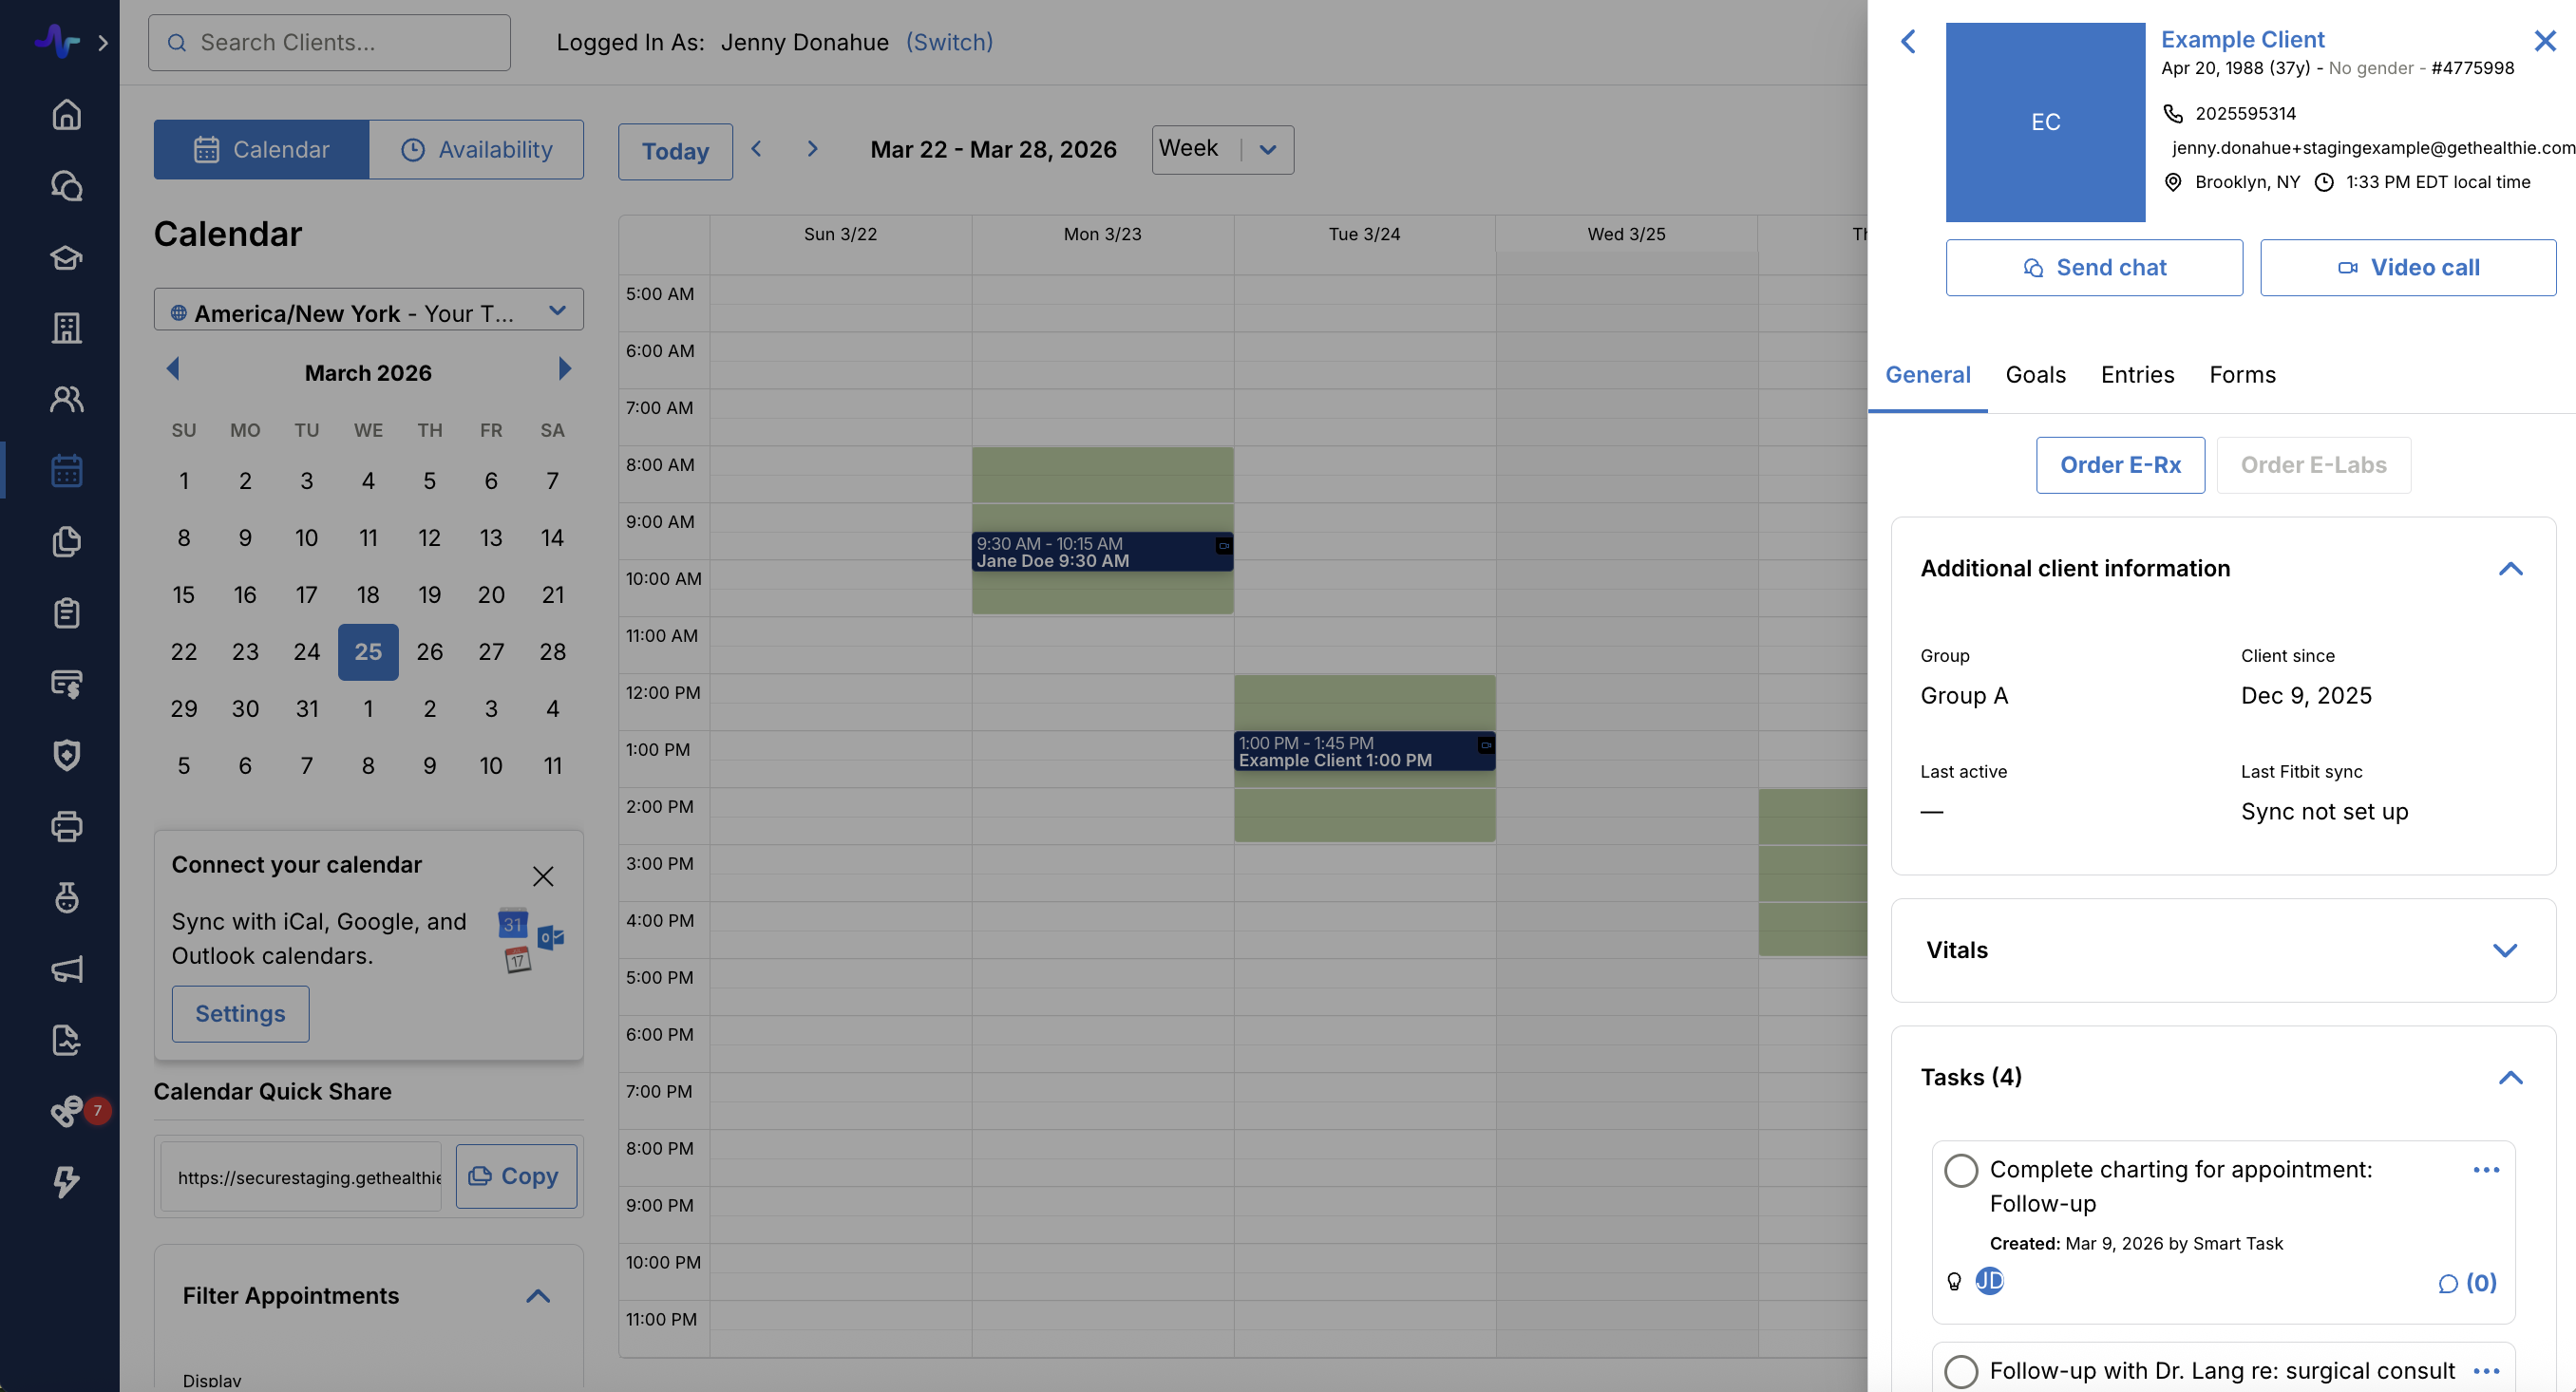Open the Chat icon in sidebar
Image resolution: width=2576 pixels, height=1392 pixels.
tap(66, 186)
